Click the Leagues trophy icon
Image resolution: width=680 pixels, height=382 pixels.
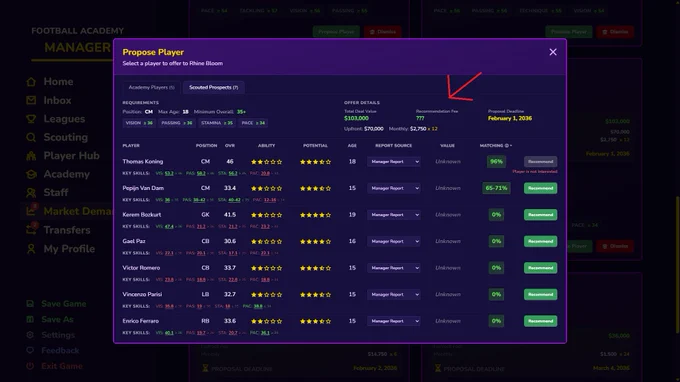coord(31,118)
